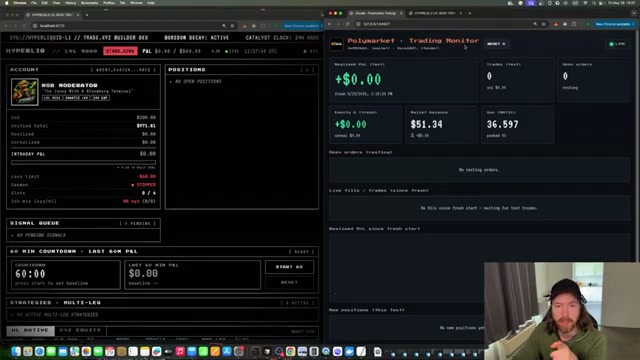Open tab search dropdown in right Chrome window

633,13
